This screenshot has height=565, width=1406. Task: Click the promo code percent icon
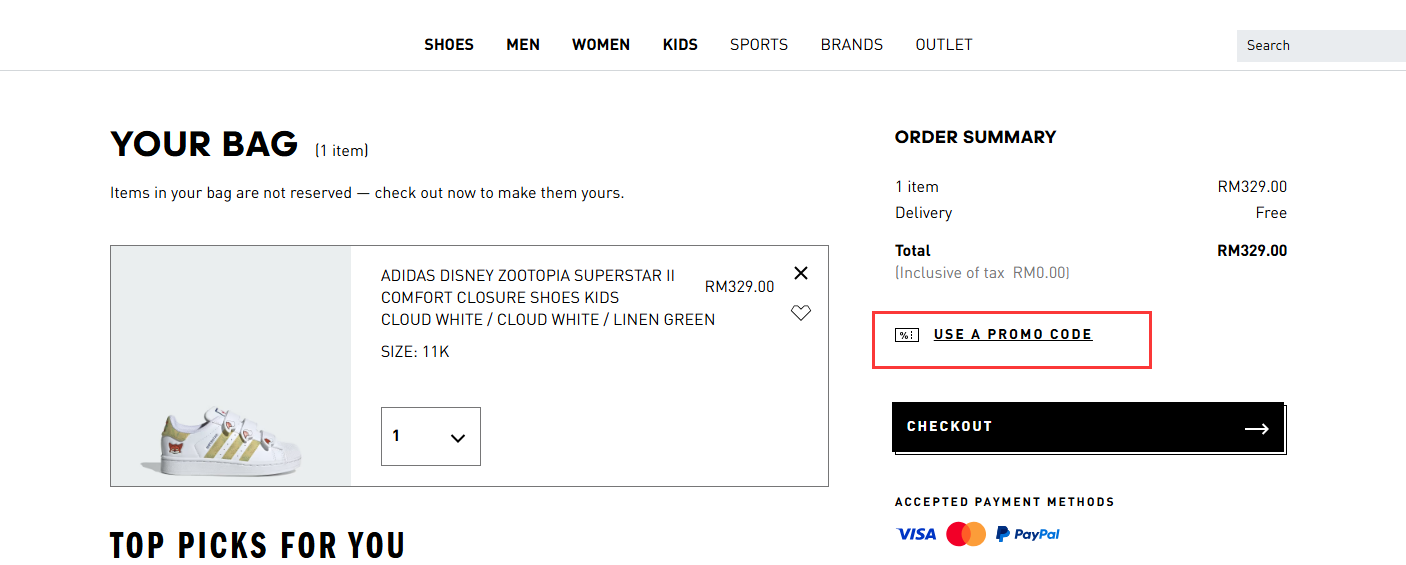[x=907, y=335]
